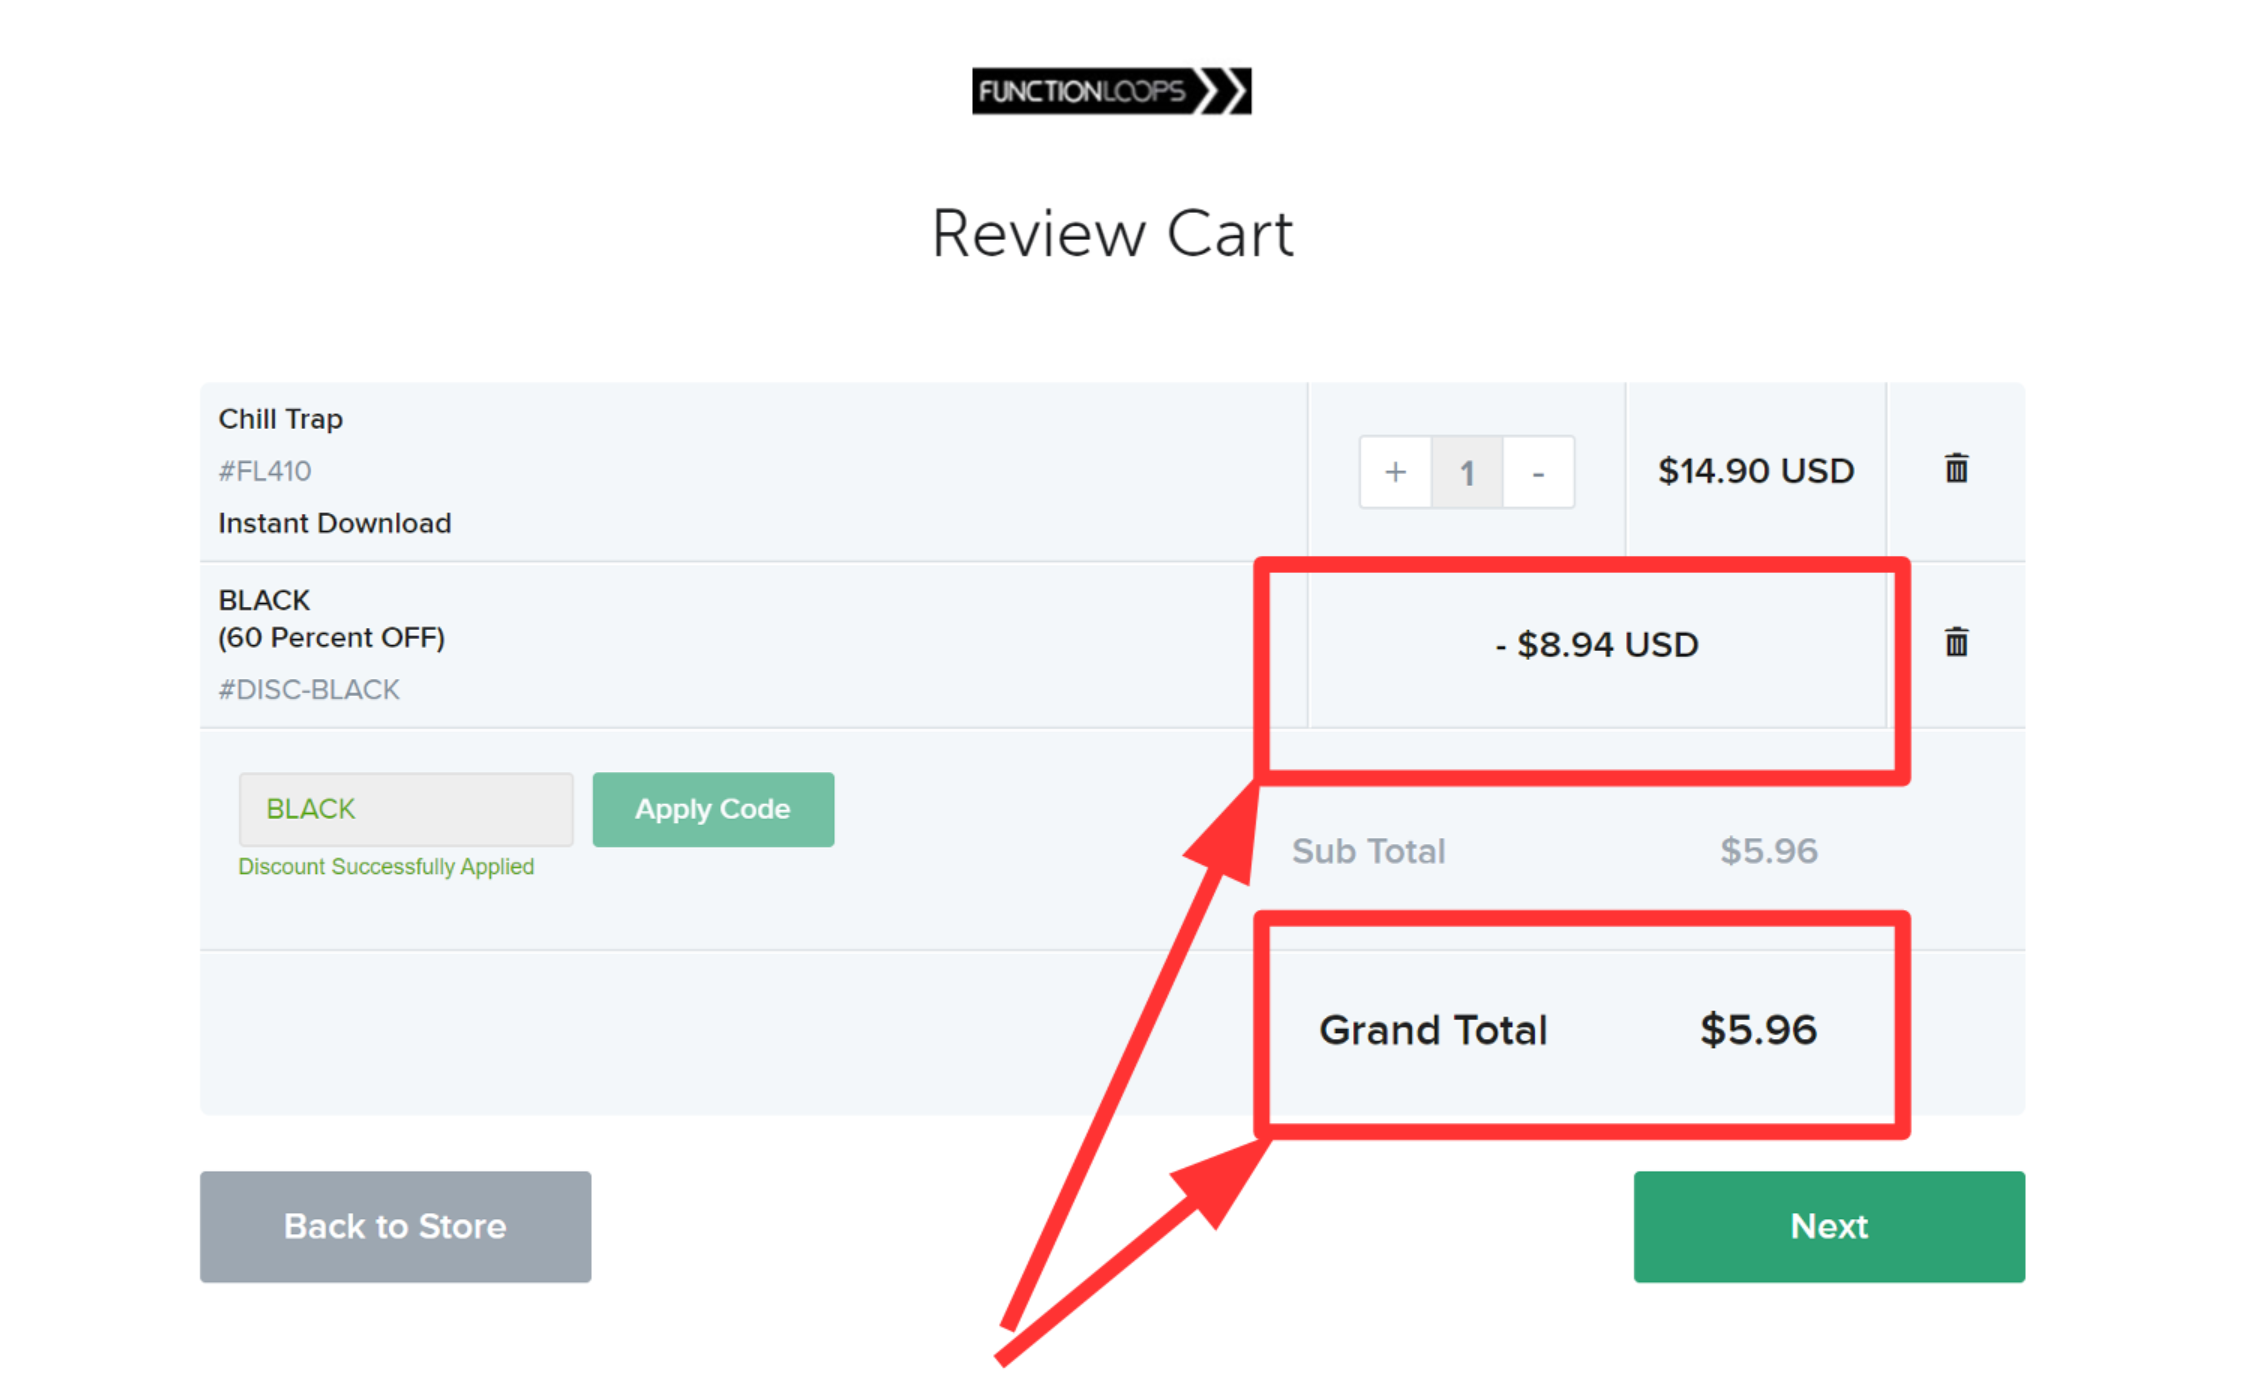Screen dimensions: 2244x1386
Task: Delete Chill Trap item with trash icon
Action: point(1956,468)
